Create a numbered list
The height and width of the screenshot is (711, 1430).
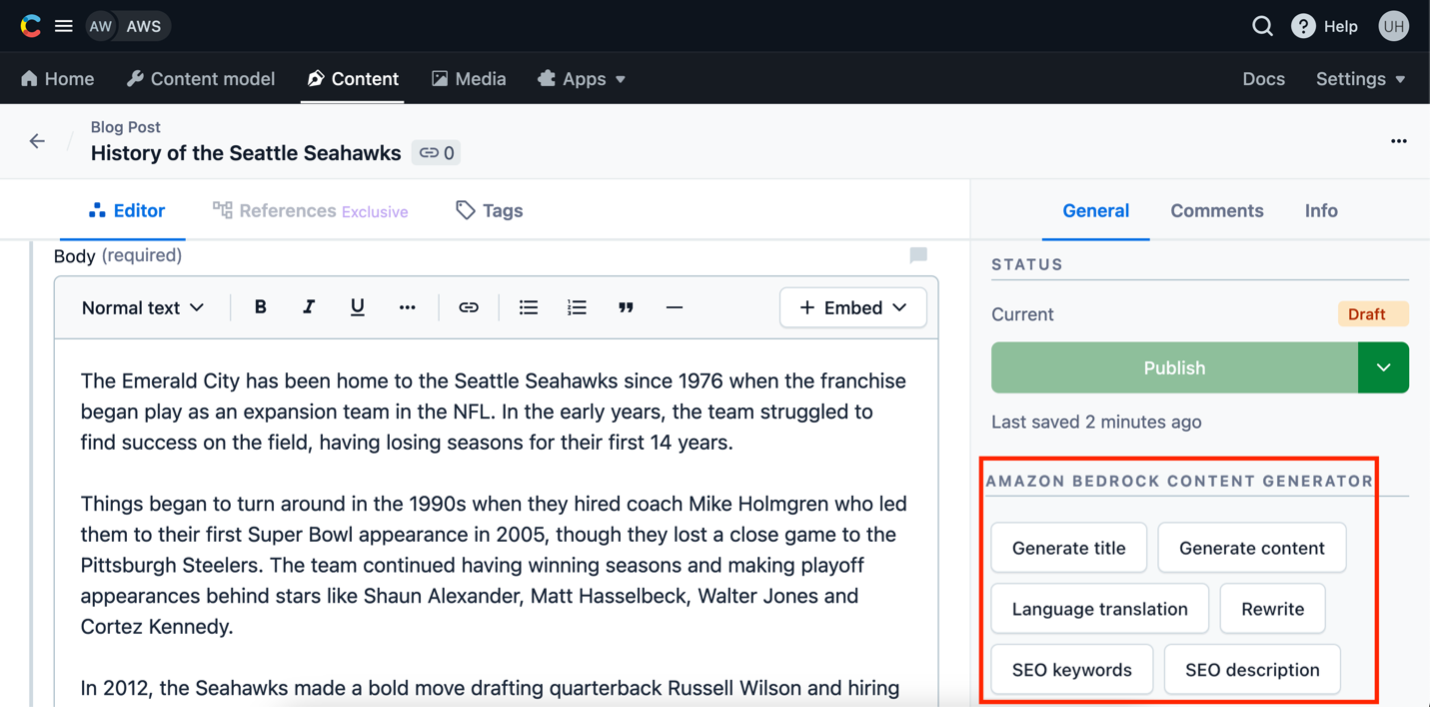click(577, 307)
